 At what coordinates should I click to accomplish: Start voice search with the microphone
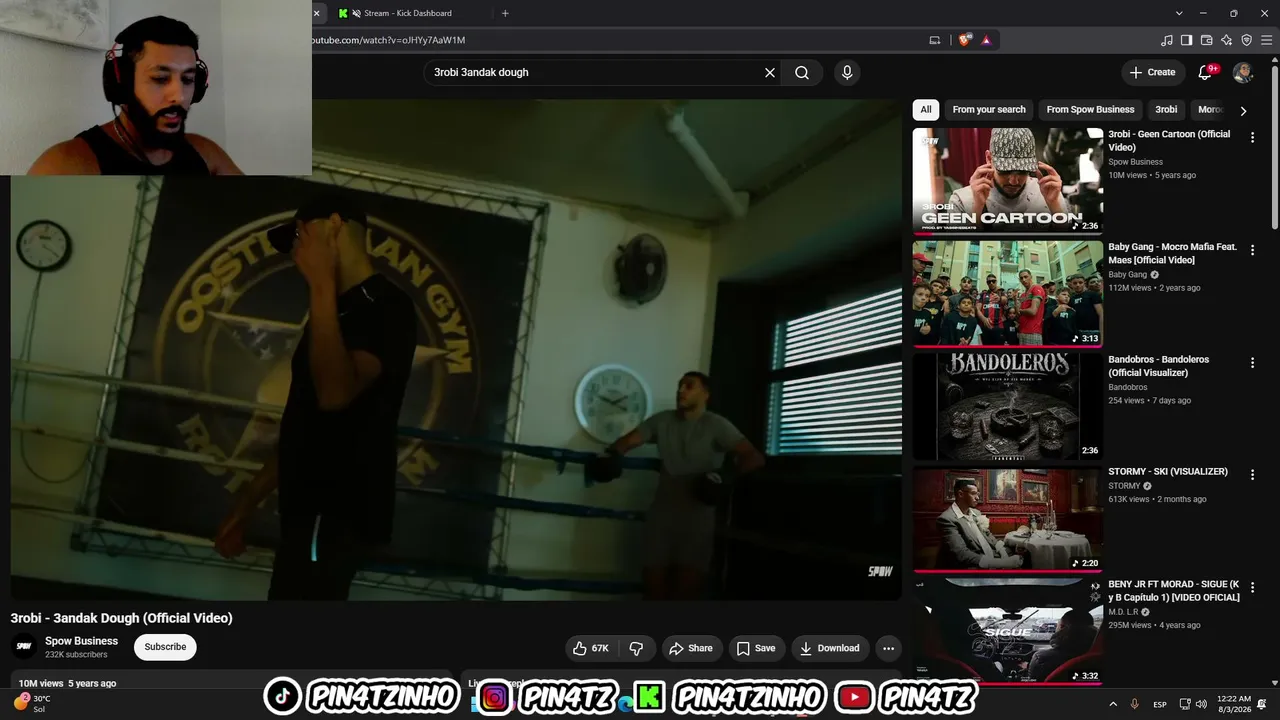coord(847,72)
